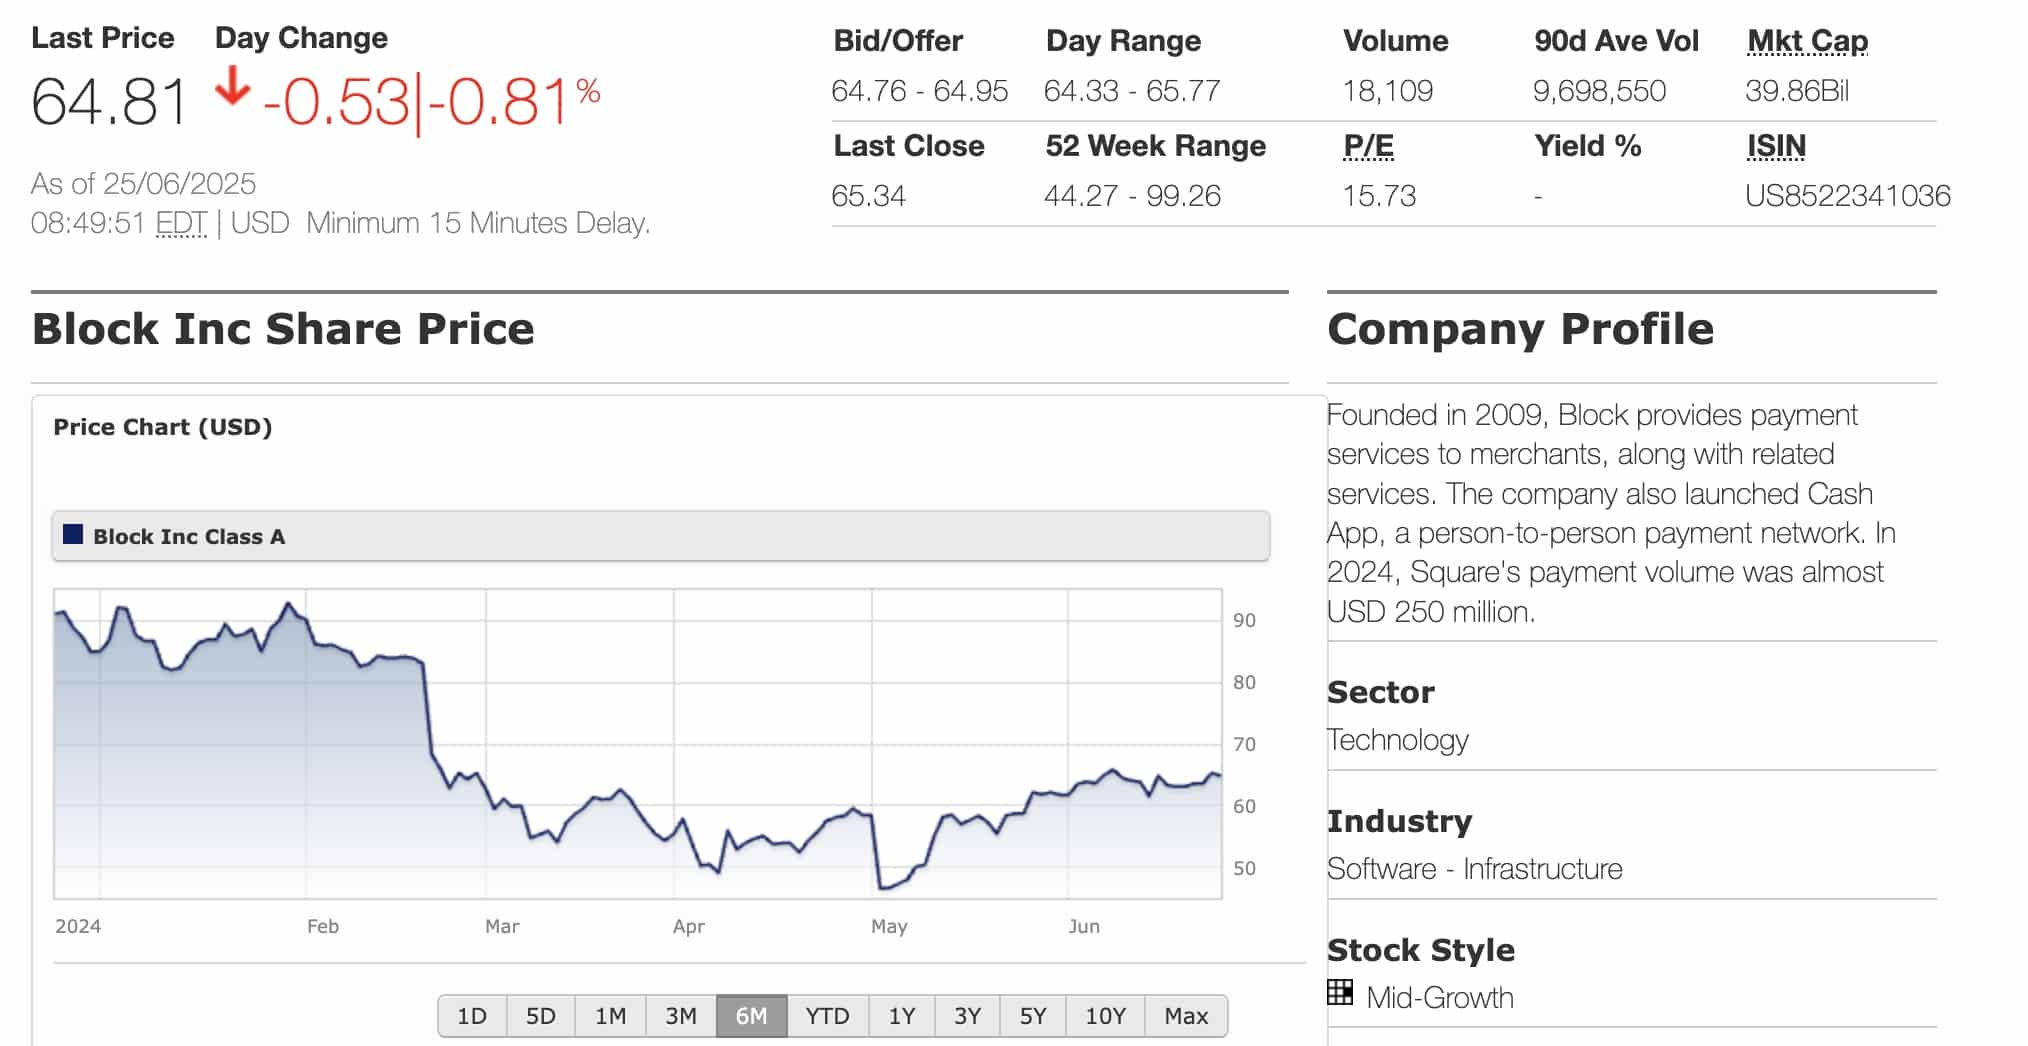This screenshot has width=2028, height=1046.
Task: Click the Mid-Growth stock style grid icon
Action: click(x=1340, y=996)
